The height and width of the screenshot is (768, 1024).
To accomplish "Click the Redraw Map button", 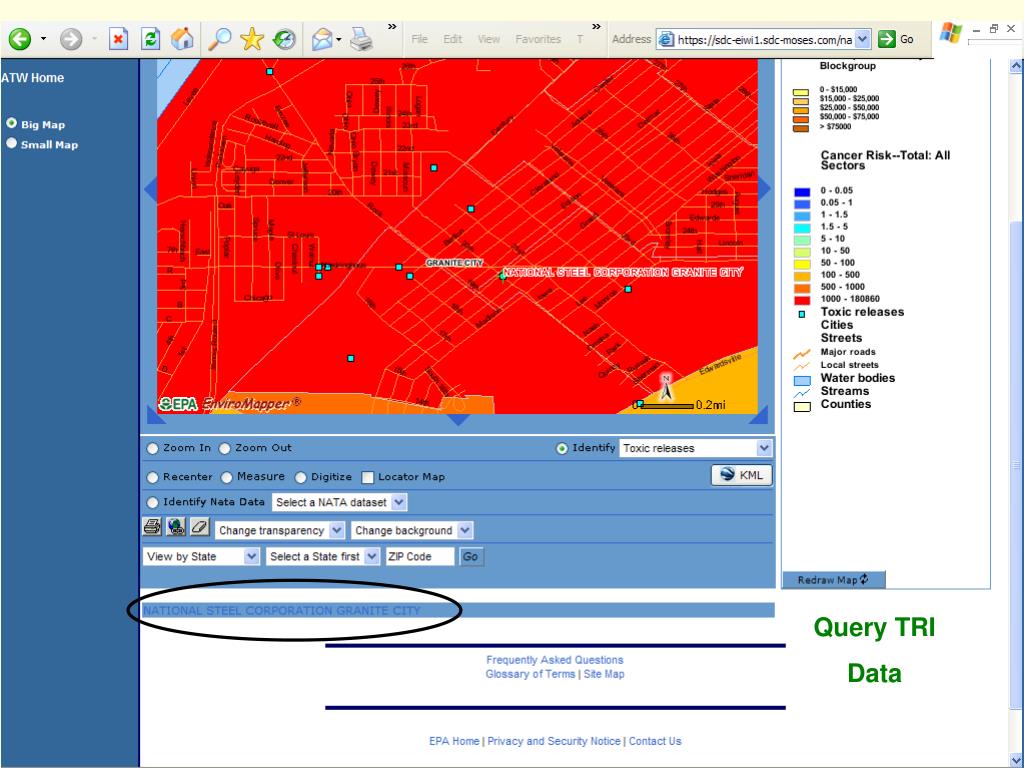I will (833, 580).
